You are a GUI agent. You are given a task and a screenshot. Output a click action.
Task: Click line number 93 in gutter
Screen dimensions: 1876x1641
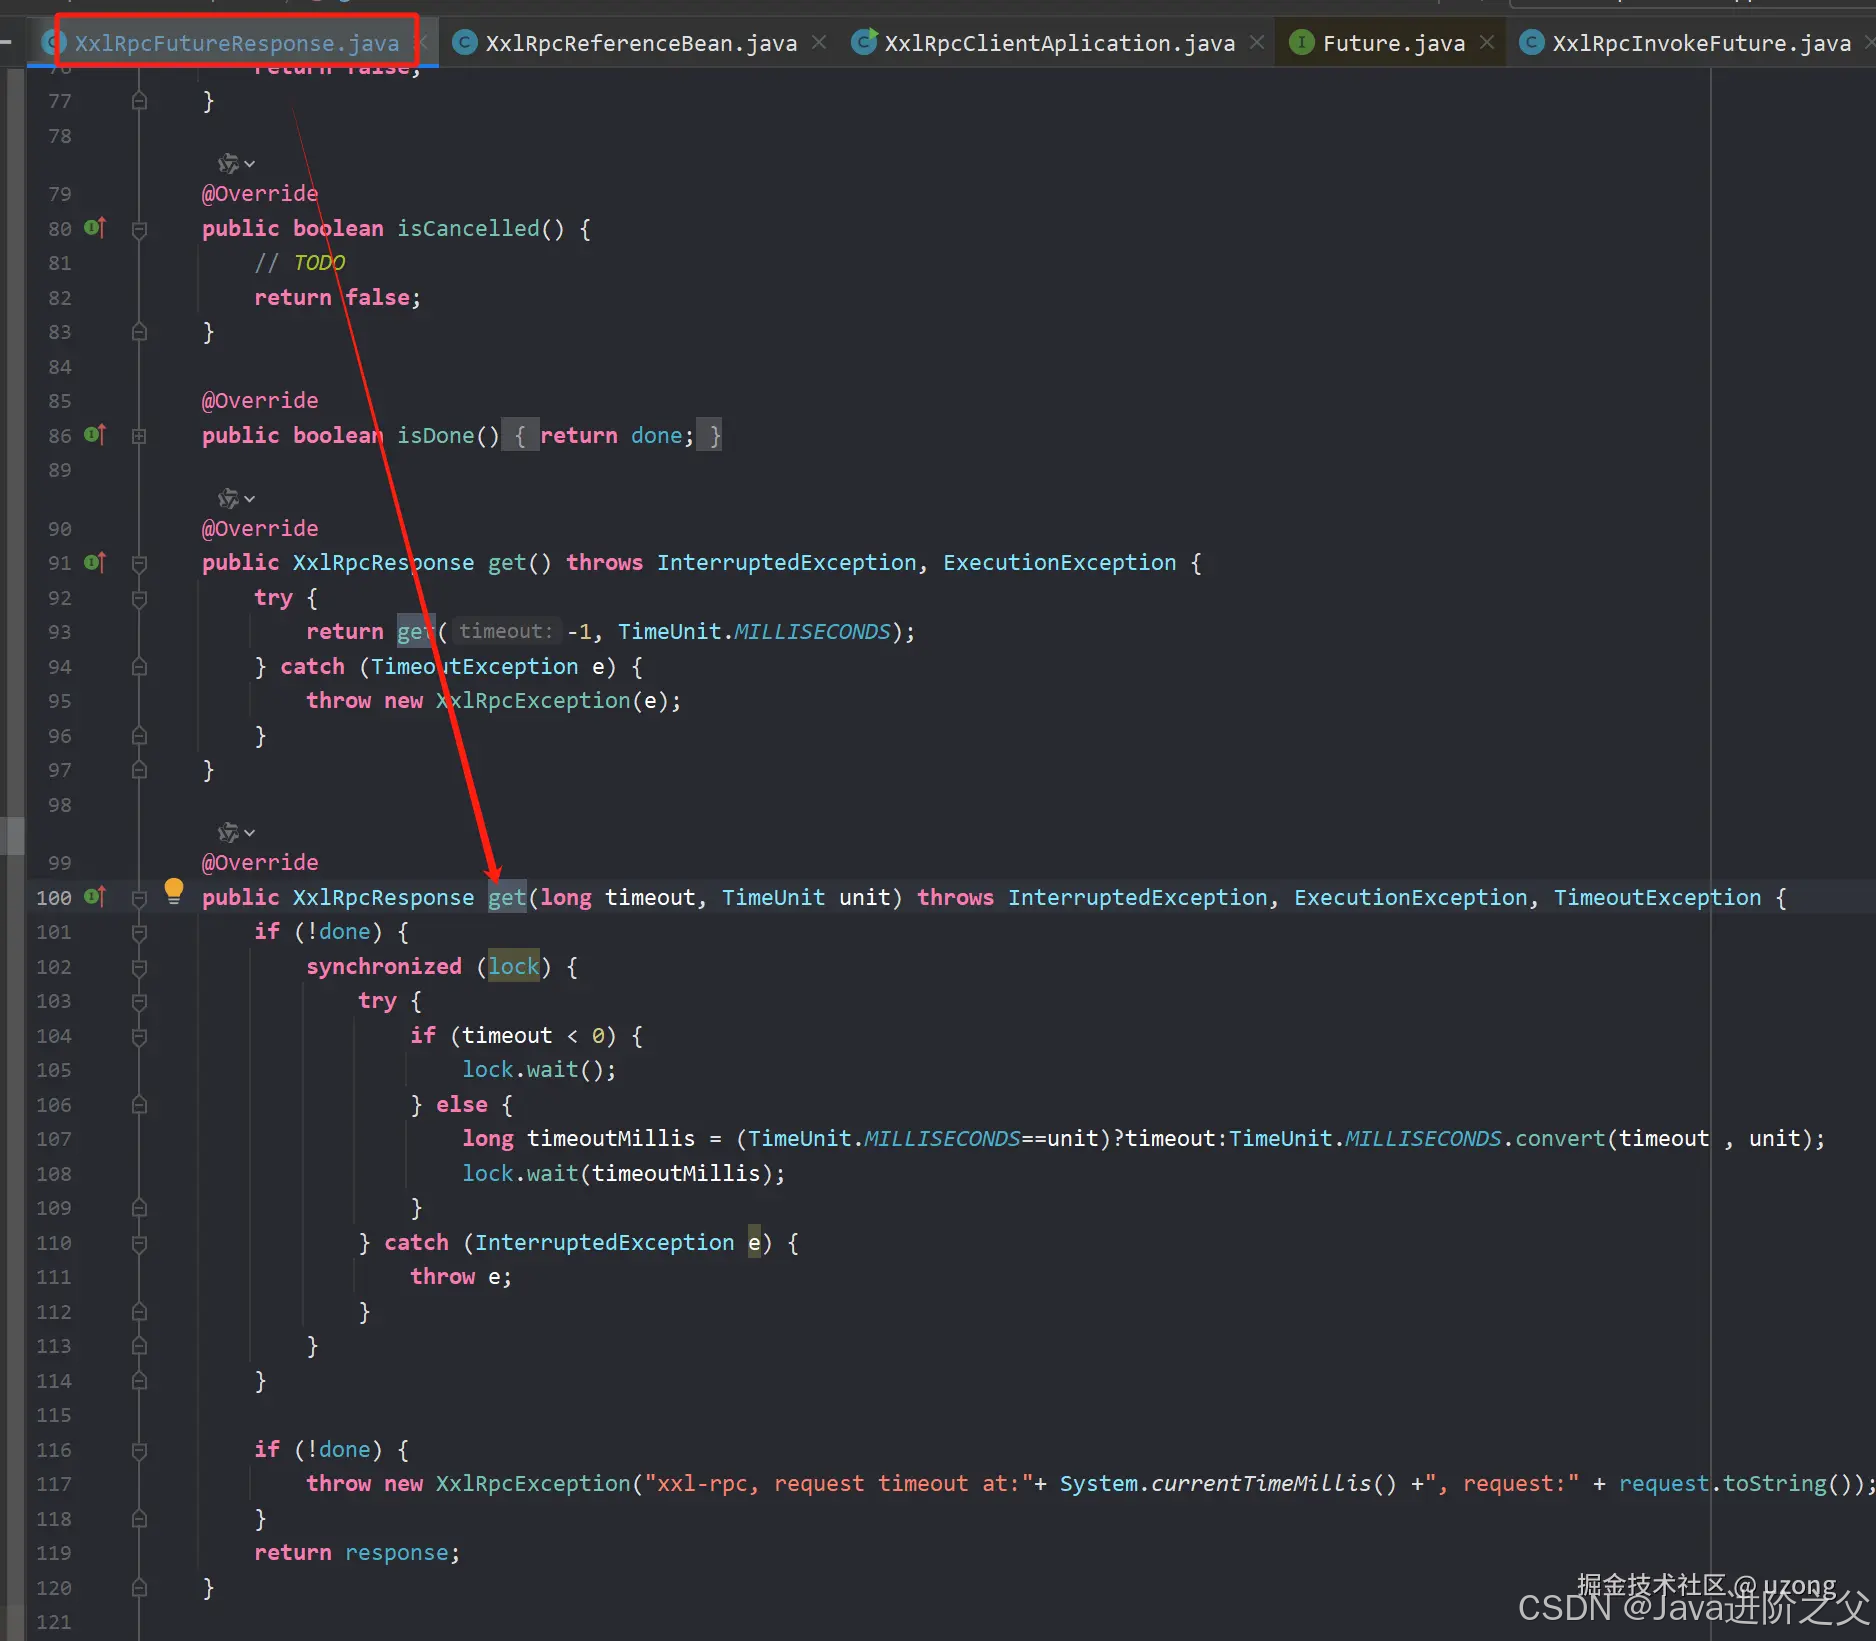click(x=60, y=632)
